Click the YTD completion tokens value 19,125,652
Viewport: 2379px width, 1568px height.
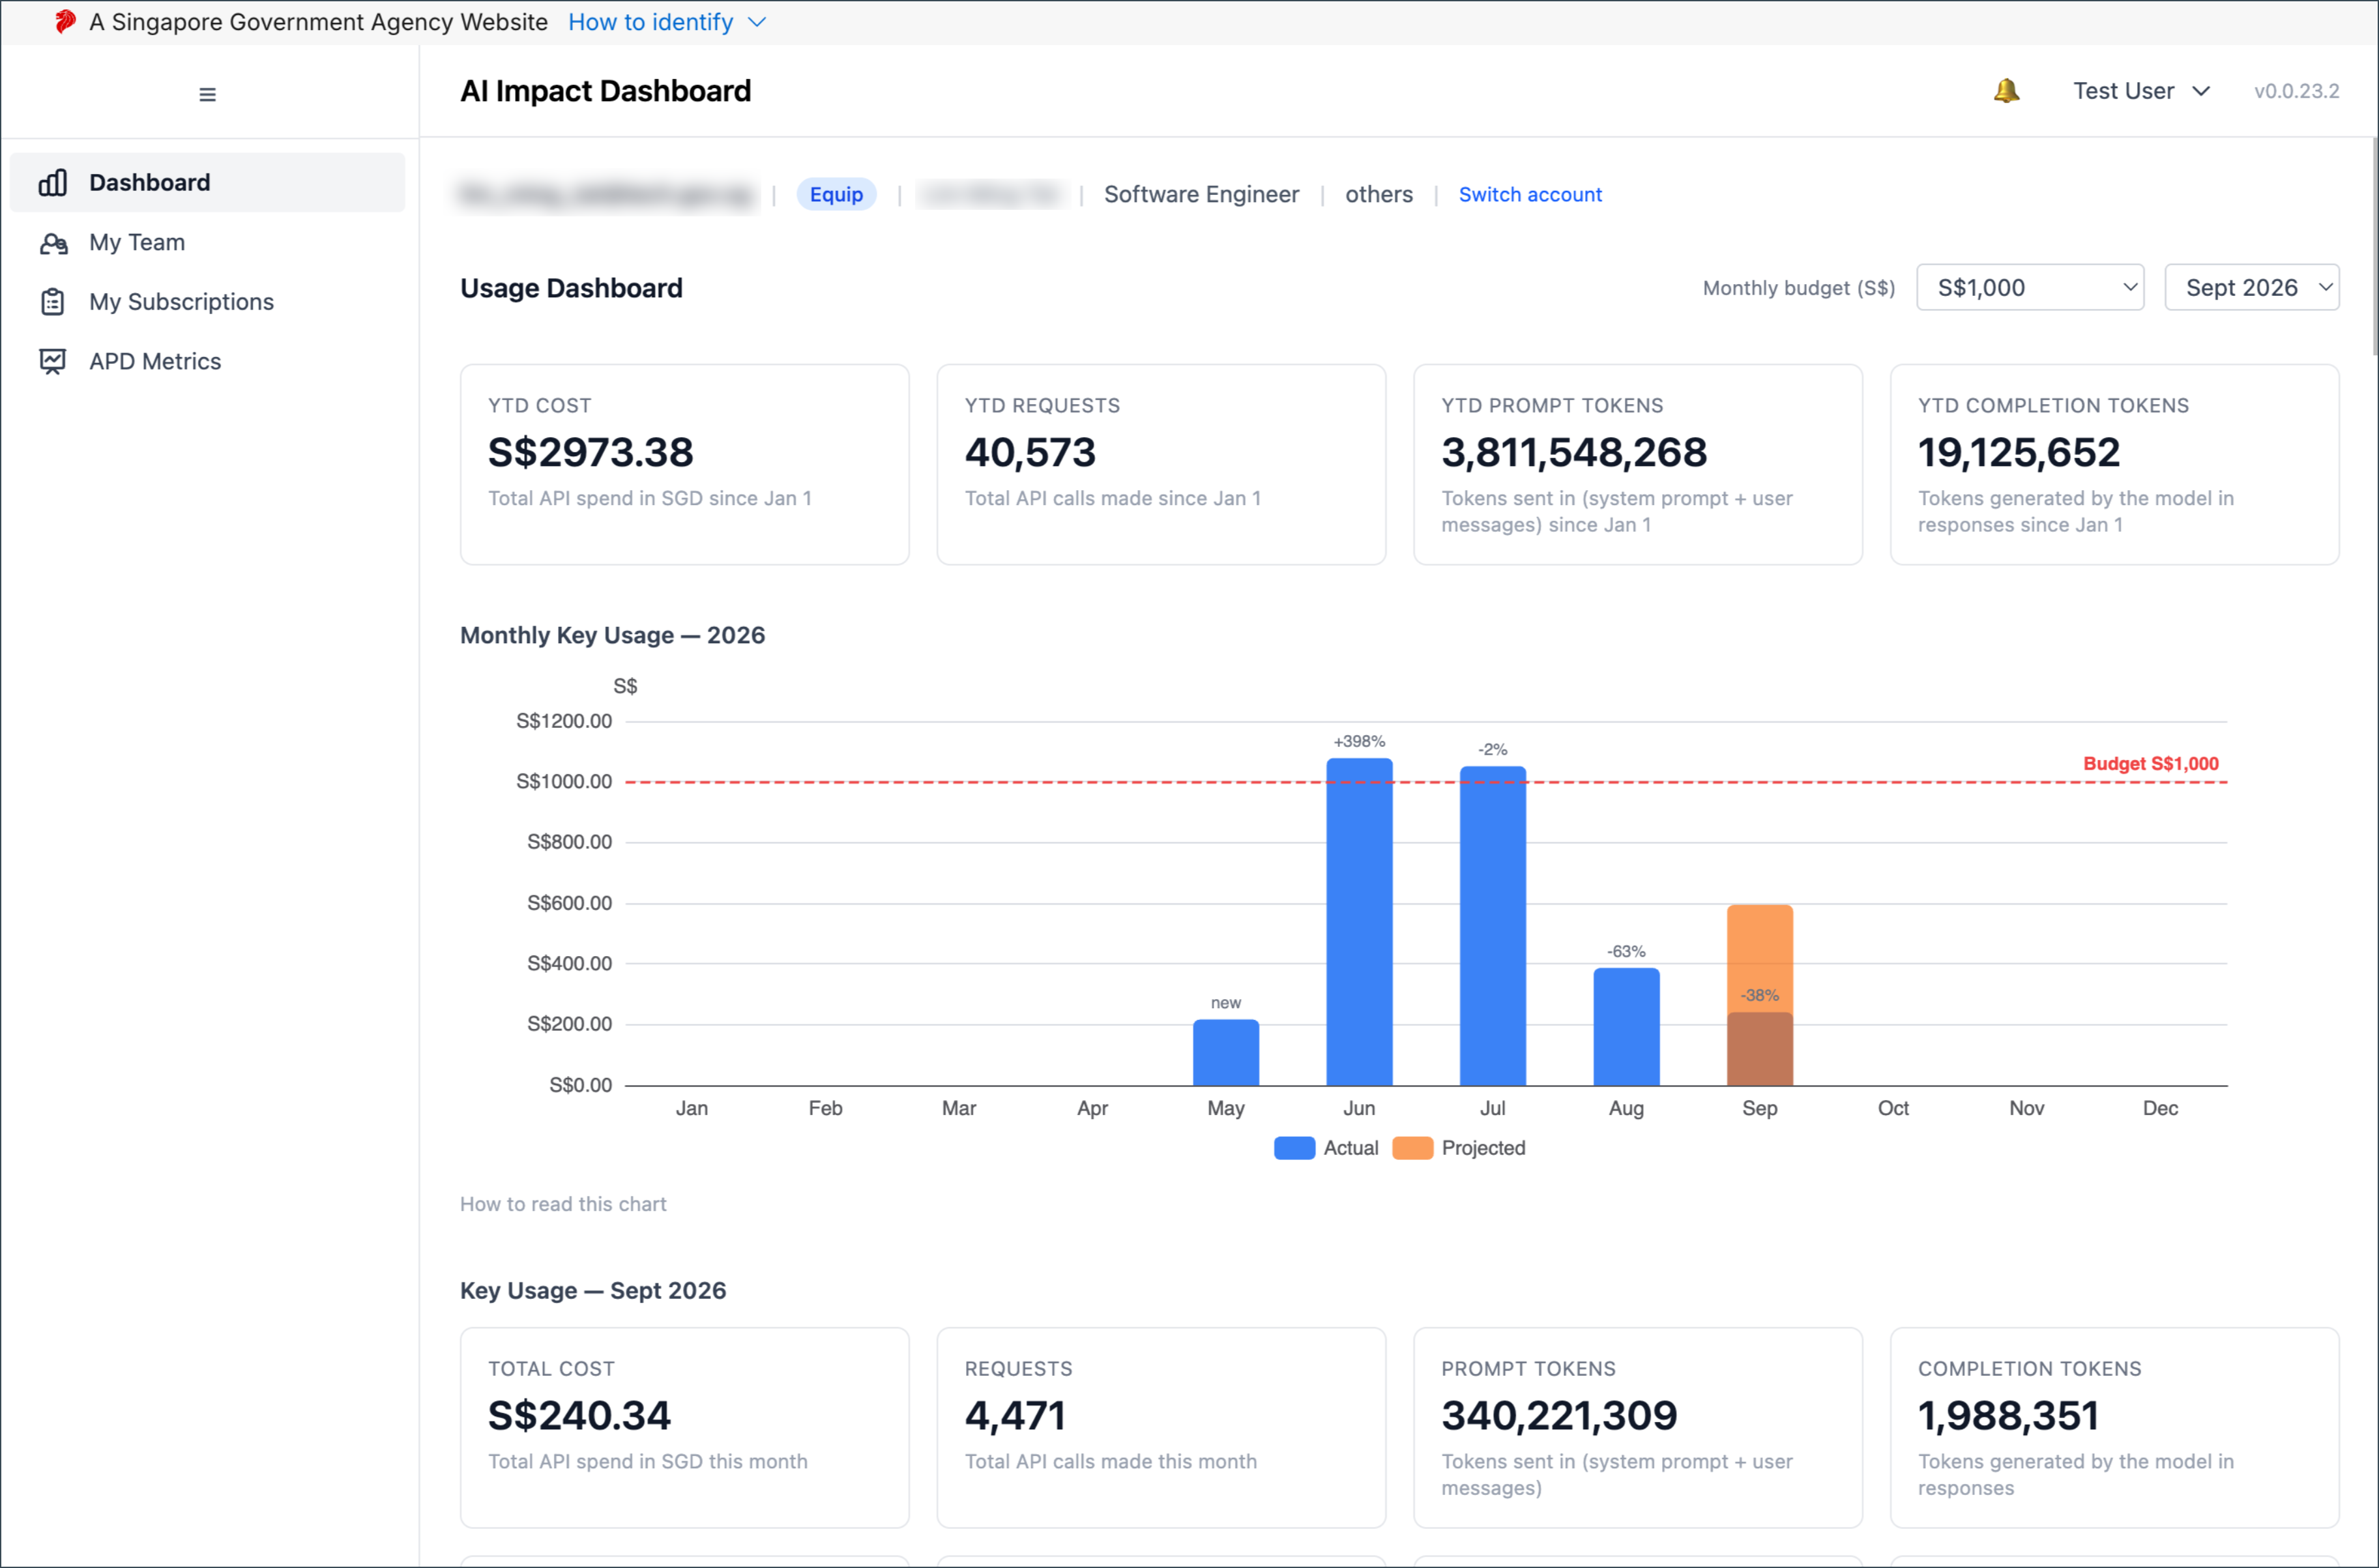tap(2018, 452)
